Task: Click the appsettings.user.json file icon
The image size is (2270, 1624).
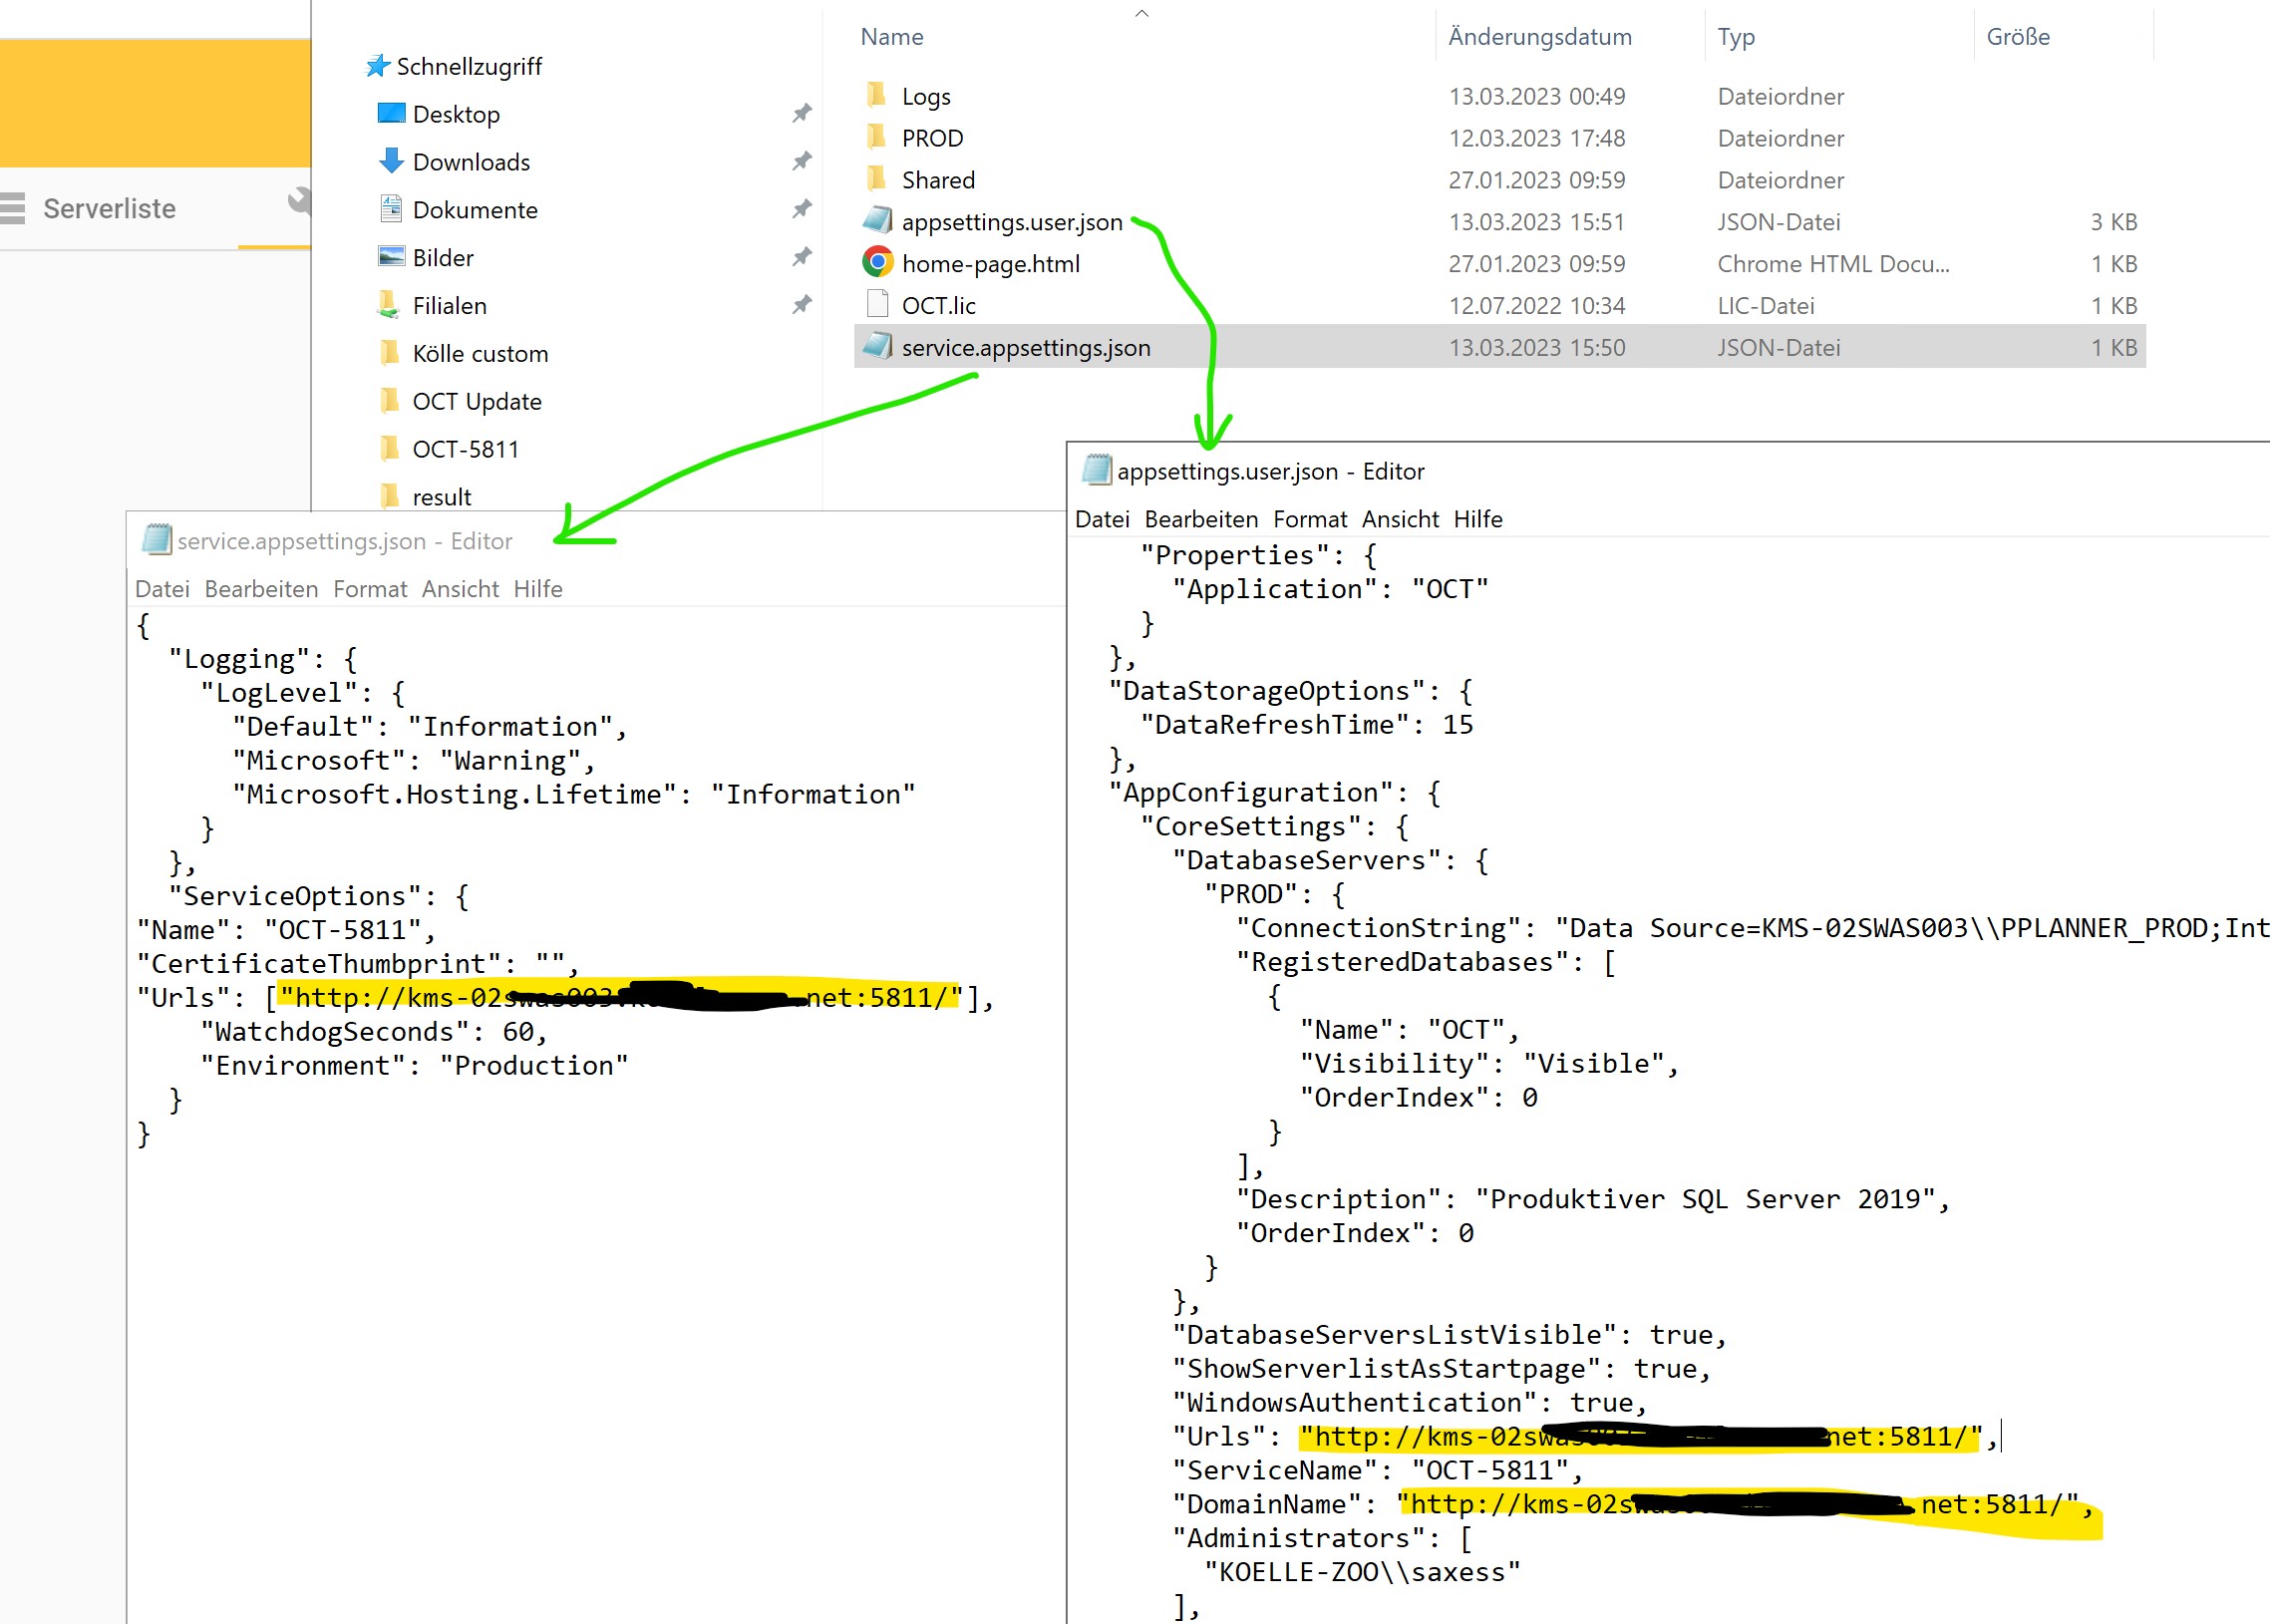Action: coord(877,221)
